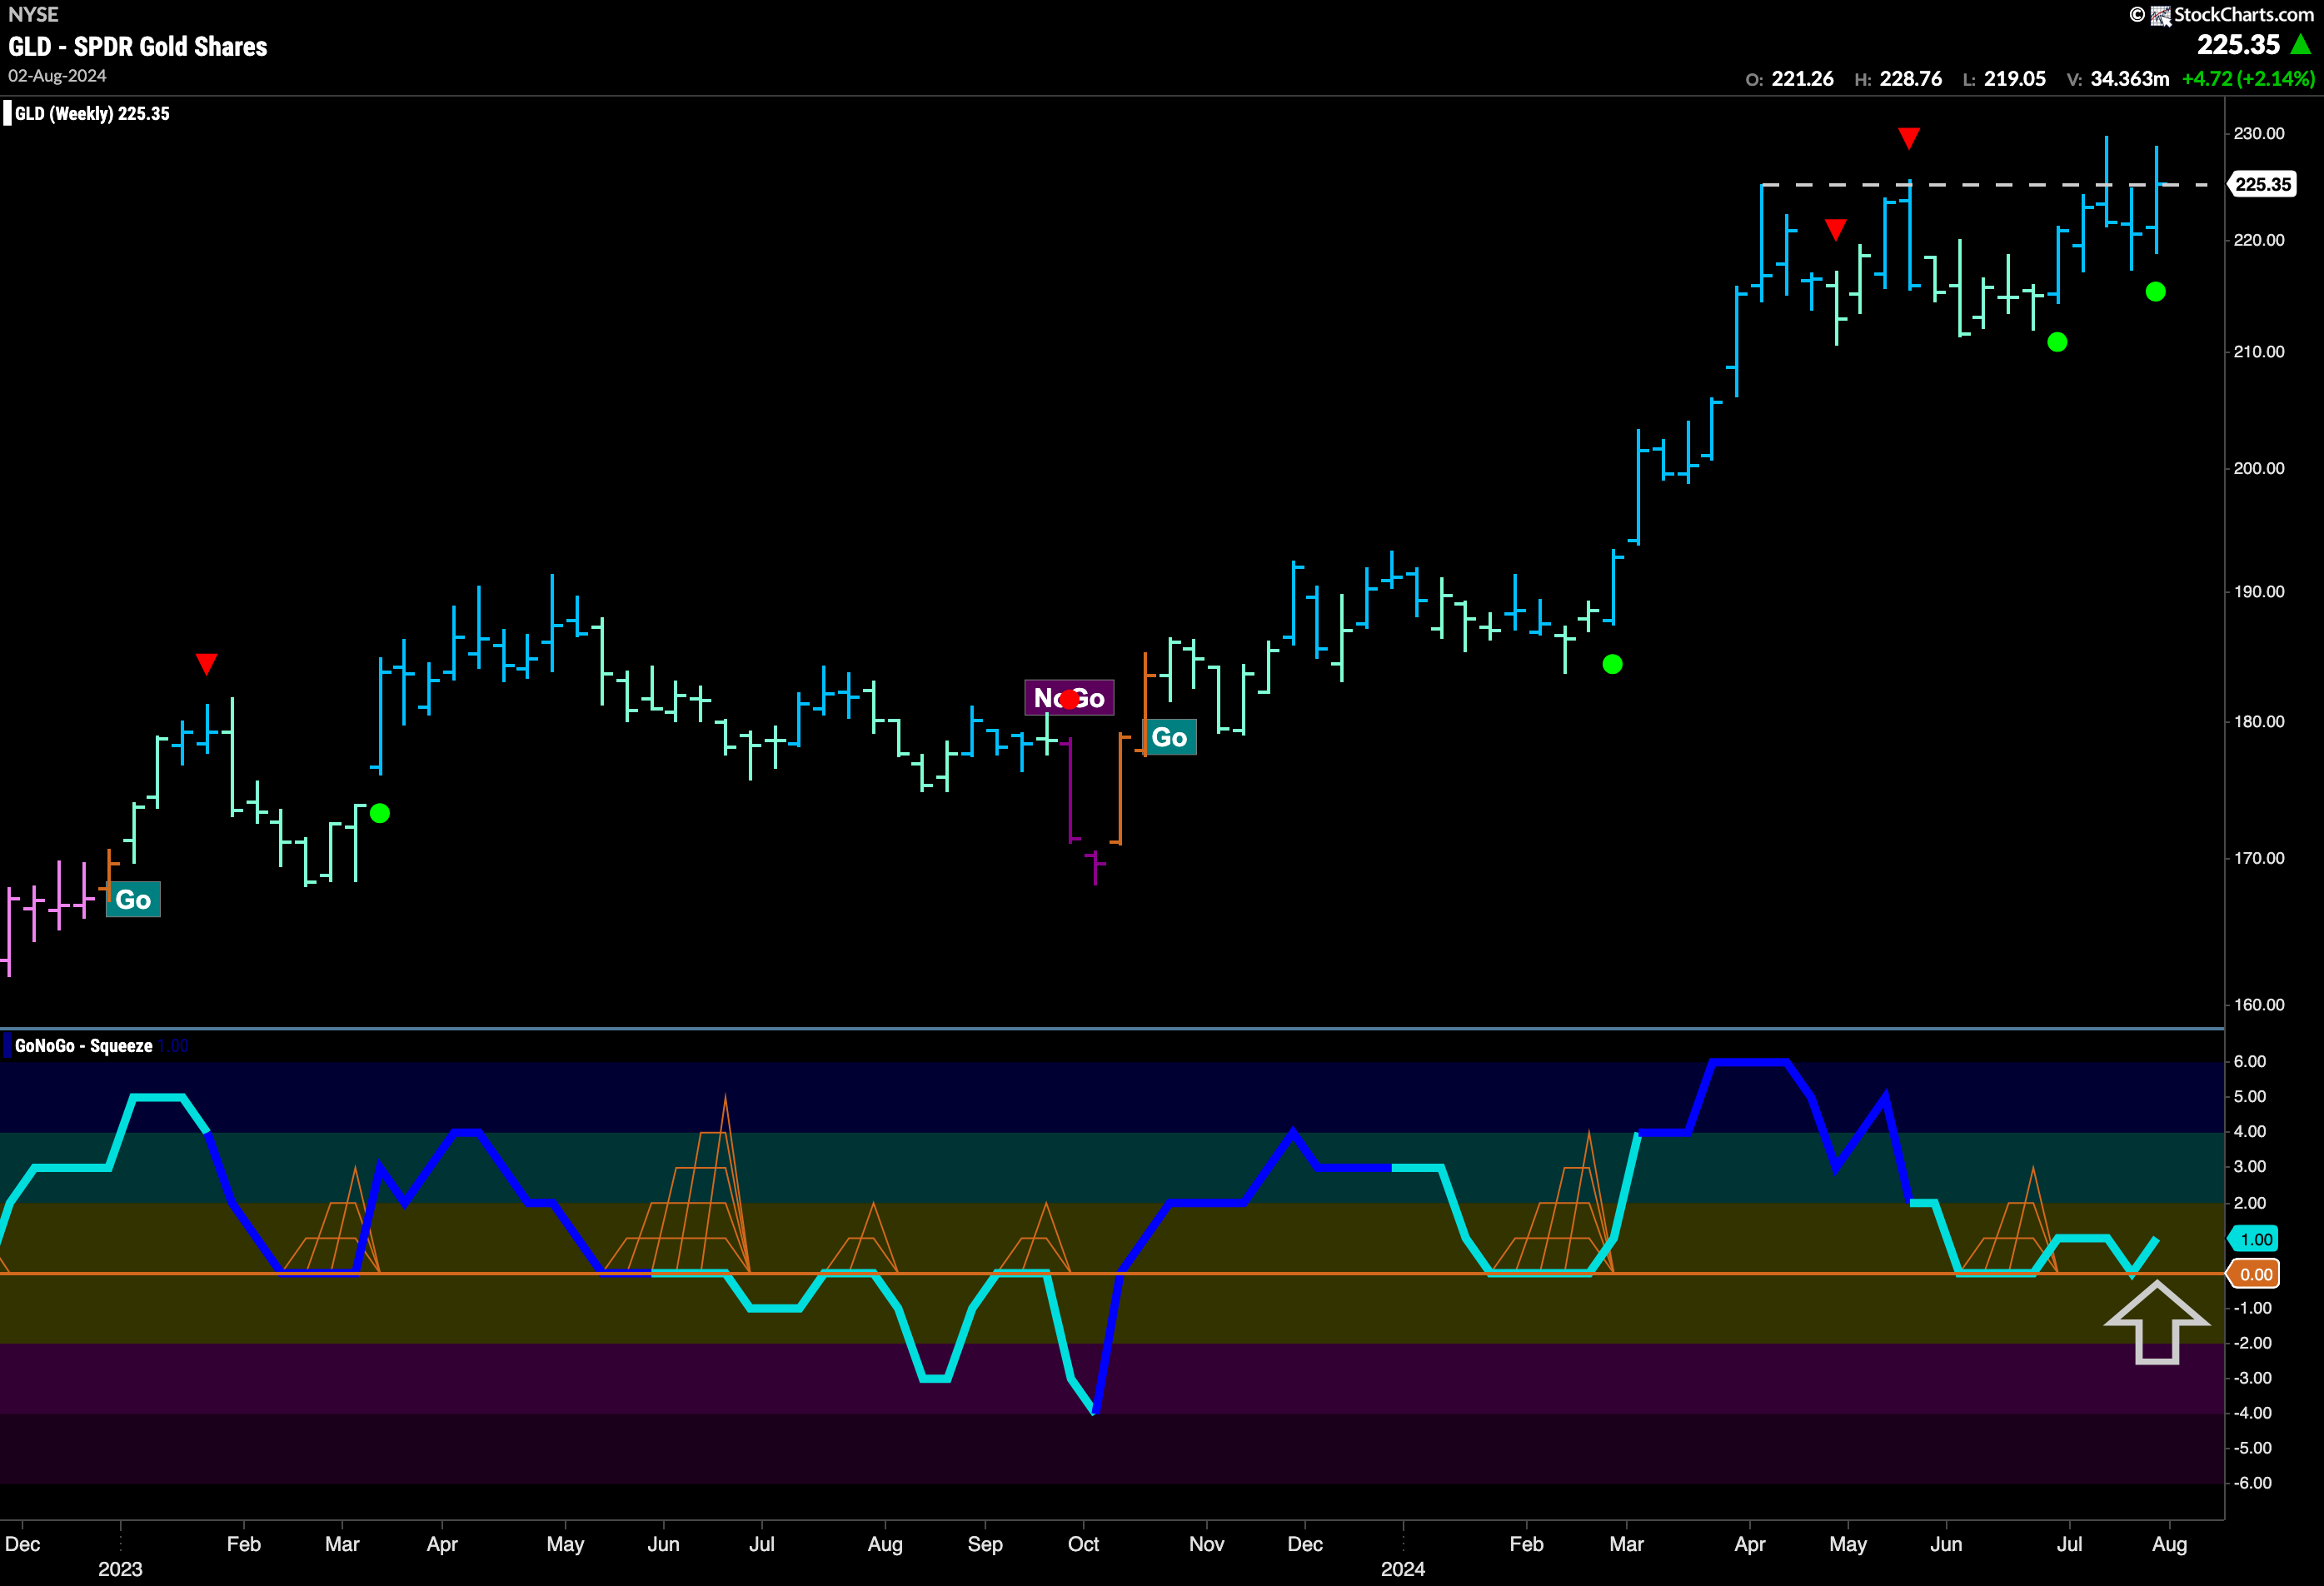Click the oscillator low point near October 2023
Image resolution: width=2324 pixels, height=1586 pixels.
1095,1411
